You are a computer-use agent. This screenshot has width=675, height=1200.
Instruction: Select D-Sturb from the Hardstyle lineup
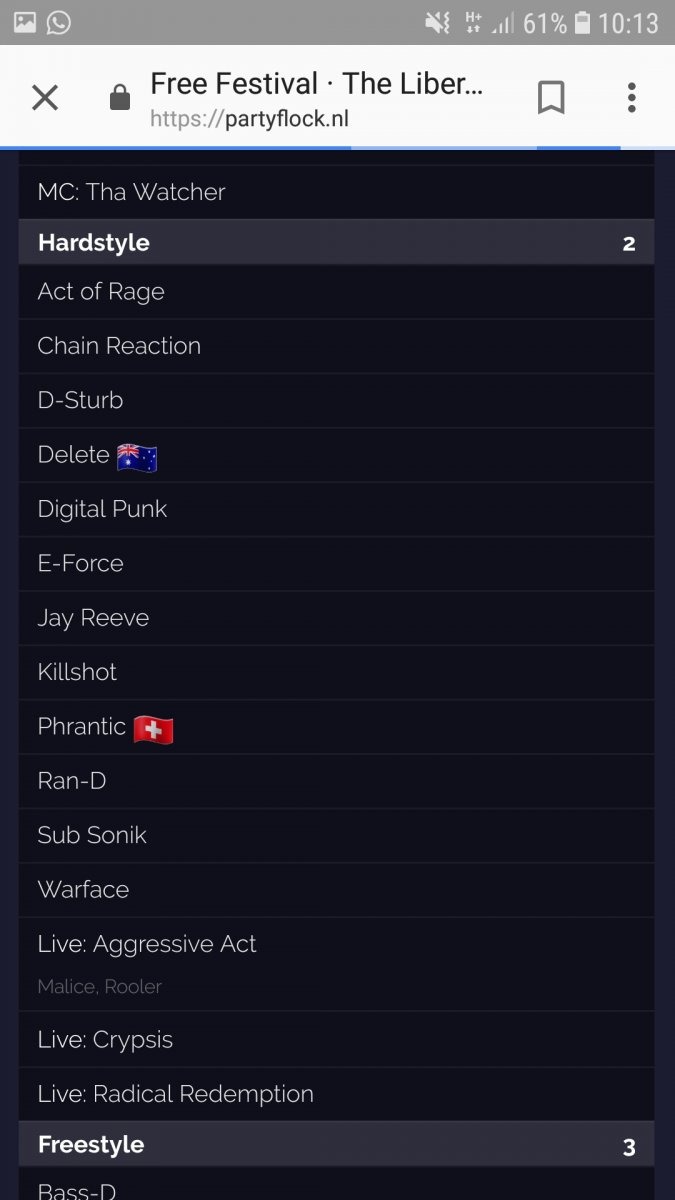pyautogui.click(x=80, y=400)
